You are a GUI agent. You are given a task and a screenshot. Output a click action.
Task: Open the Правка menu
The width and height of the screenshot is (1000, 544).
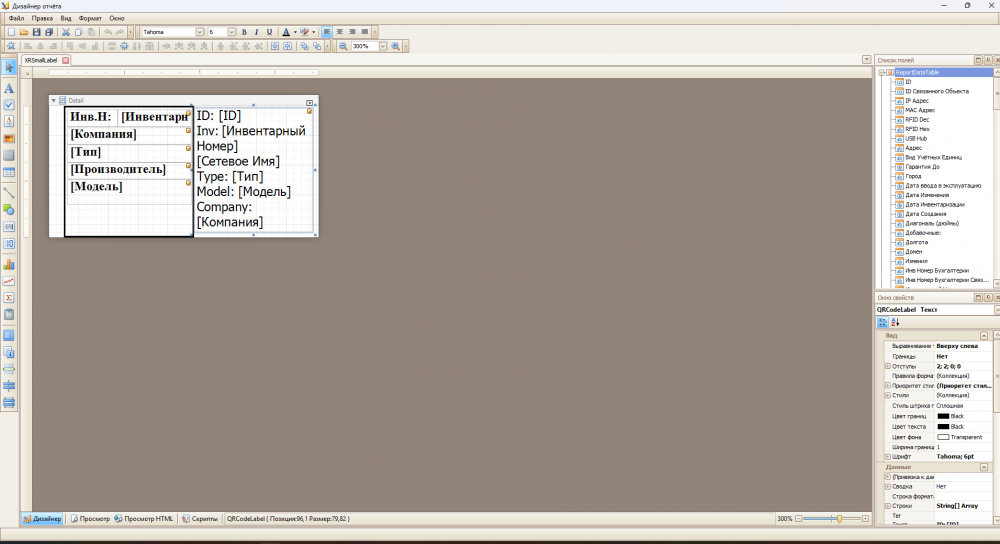(42, 18)
